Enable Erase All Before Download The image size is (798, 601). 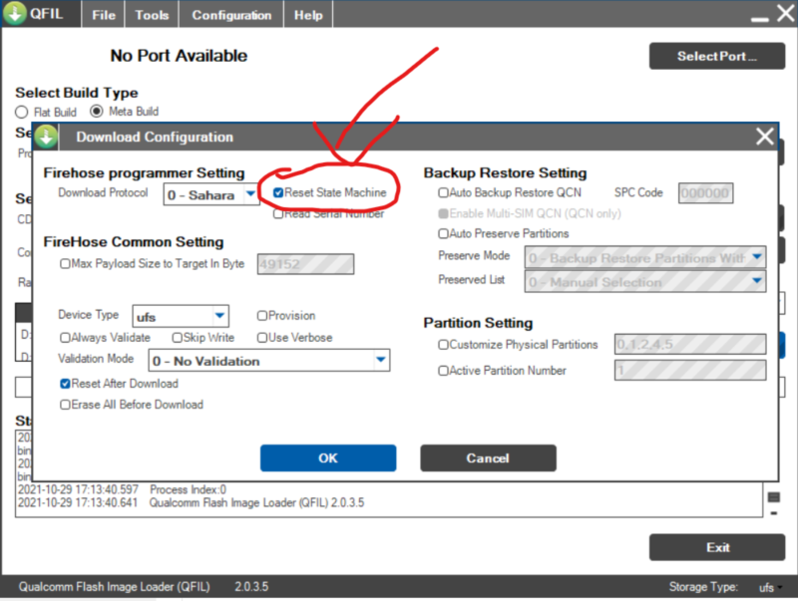(65, 405)
